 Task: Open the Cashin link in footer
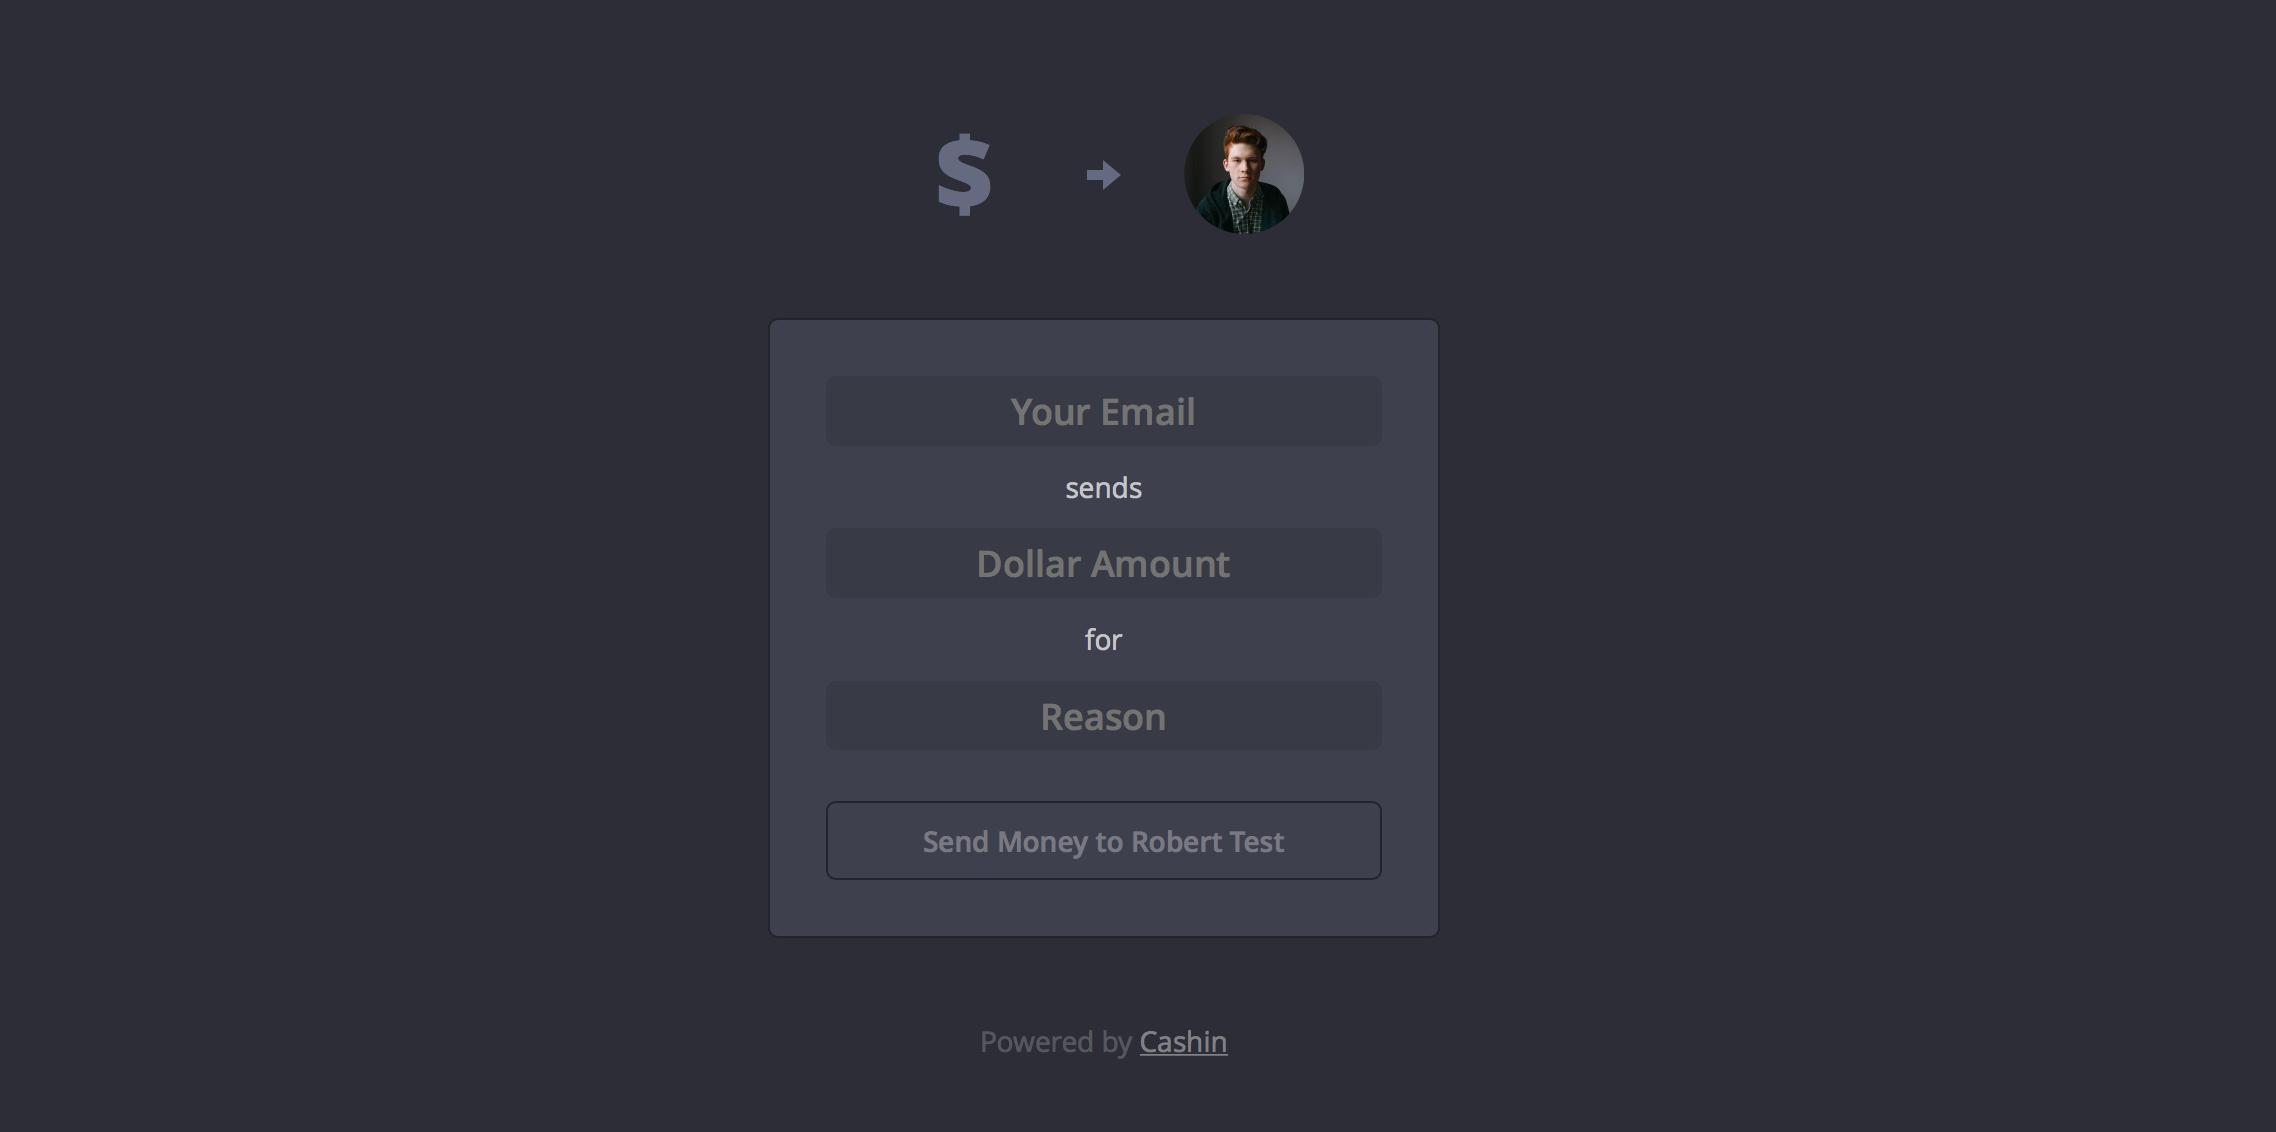[x=1183, y=1042]
